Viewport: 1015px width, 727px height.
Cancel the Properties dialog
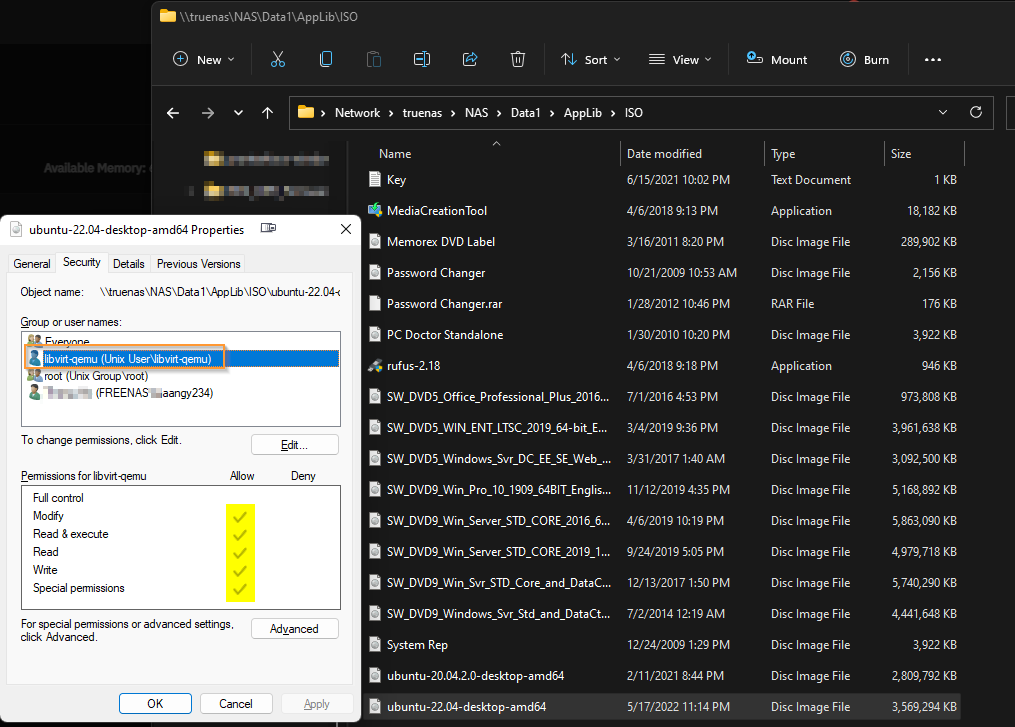236,704
